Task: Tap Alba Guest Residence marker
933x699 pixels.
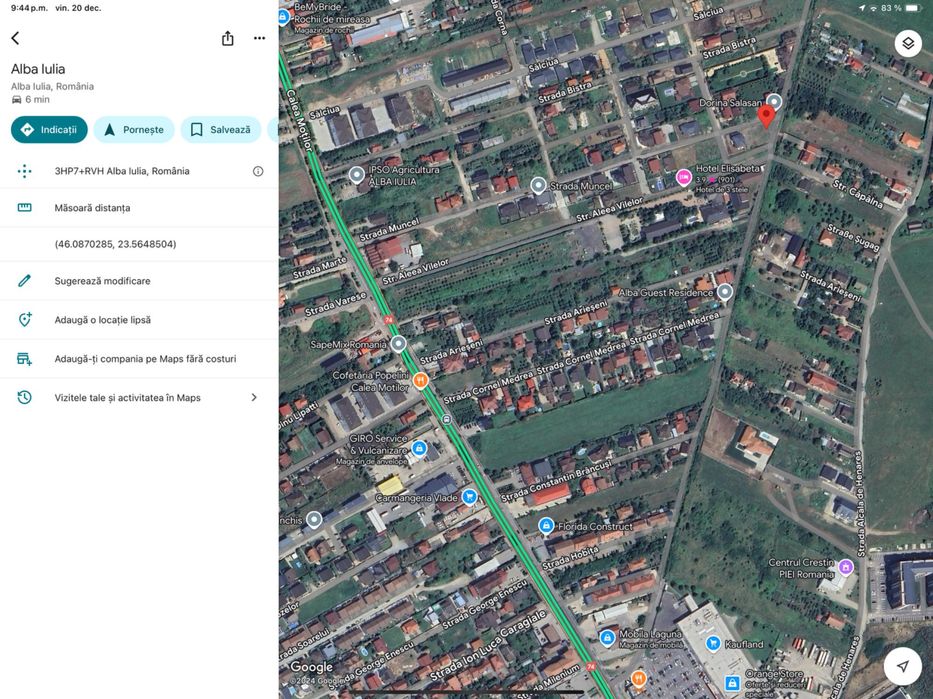Action: click(x=724, y=292)
